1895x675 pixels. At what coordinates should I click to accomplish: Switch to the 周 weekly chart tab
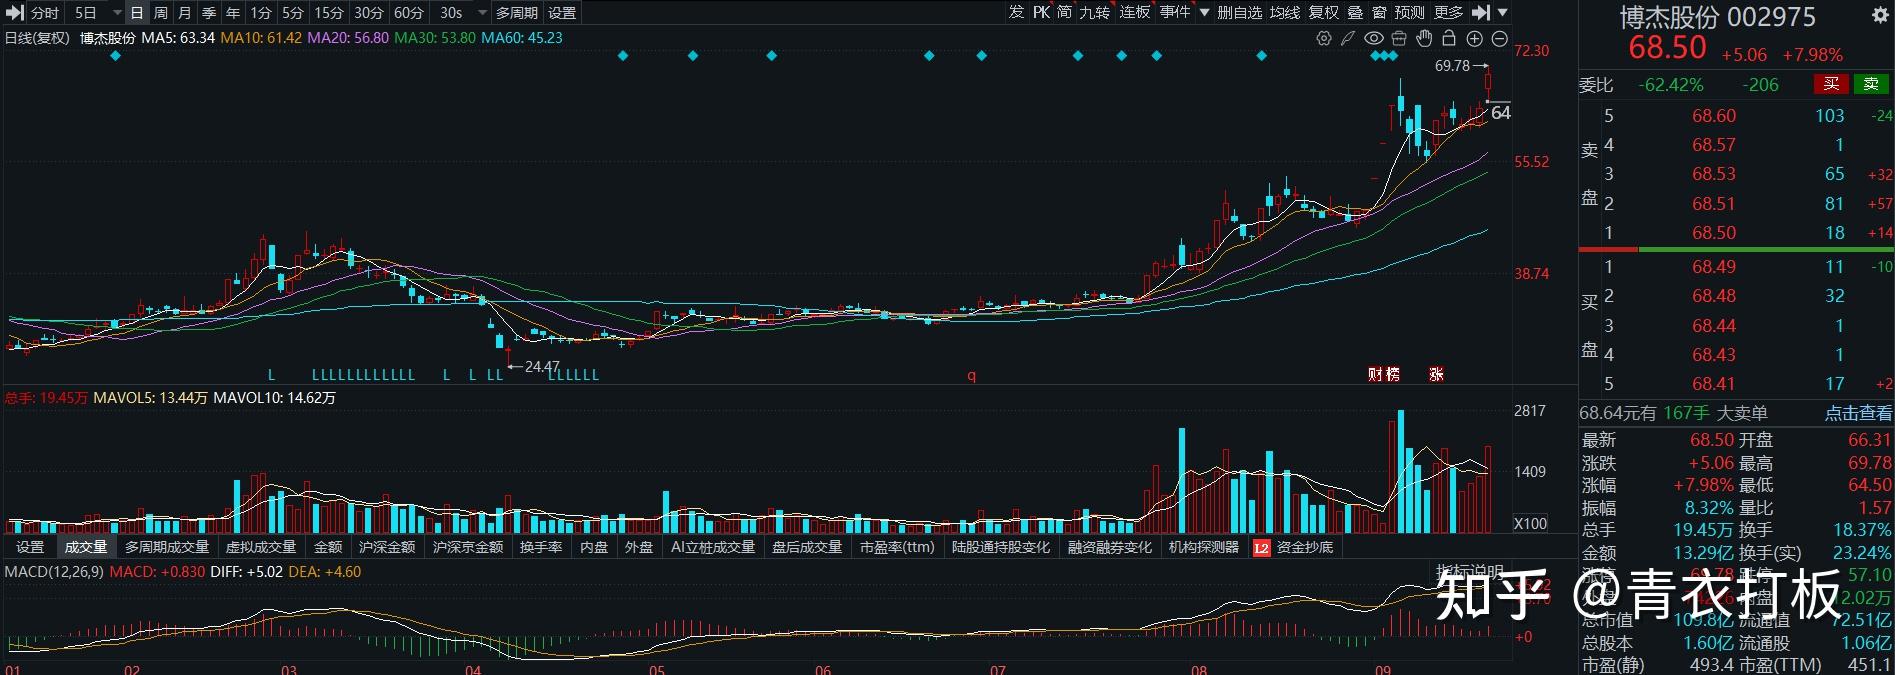point(160,13)
